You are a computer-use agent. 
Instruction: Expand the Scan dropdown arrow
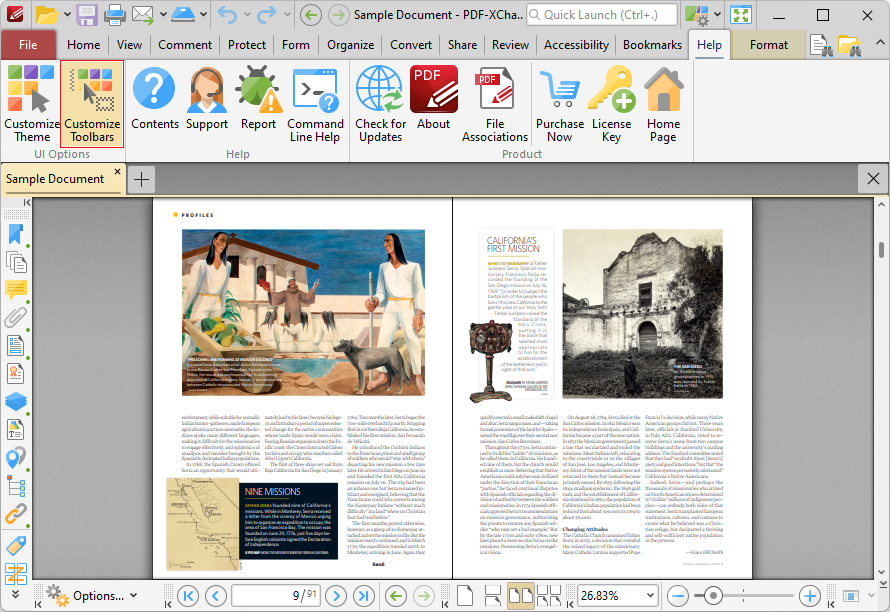(x=203, y=15)
